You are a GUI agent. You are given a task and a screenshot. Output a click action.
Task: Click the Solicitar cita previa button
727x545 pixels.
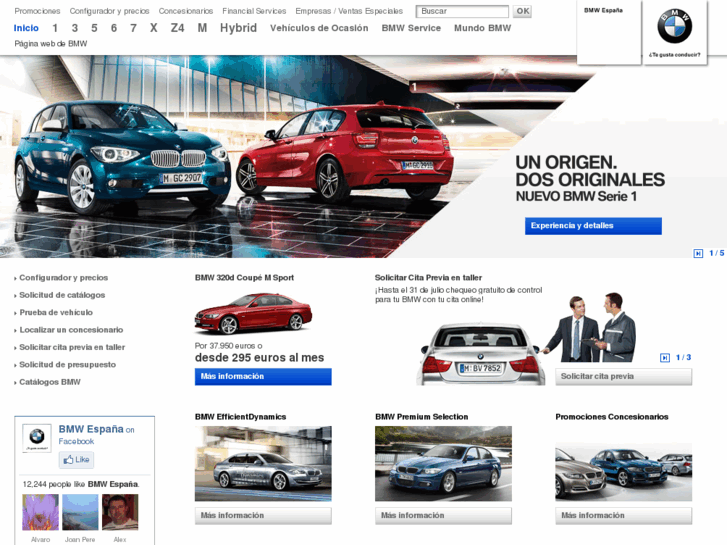click(624, 377)
